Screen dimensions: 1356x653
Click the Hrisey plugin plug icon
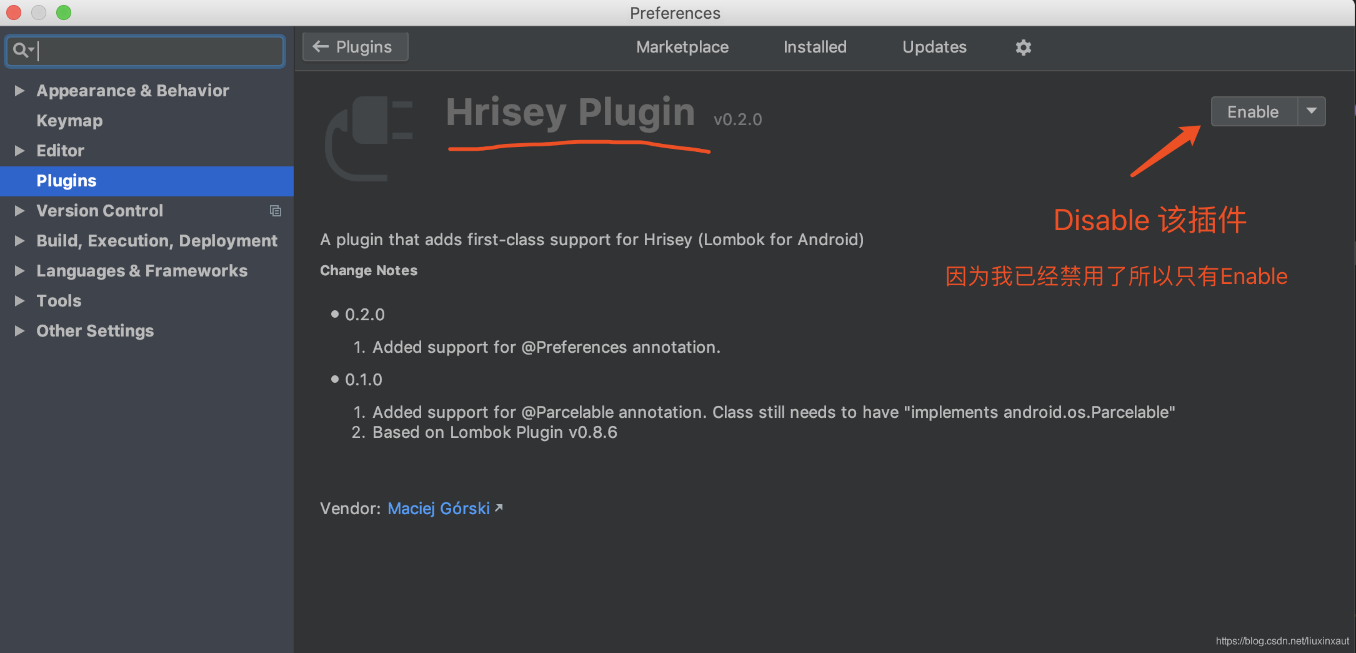(x=368, y=140)
